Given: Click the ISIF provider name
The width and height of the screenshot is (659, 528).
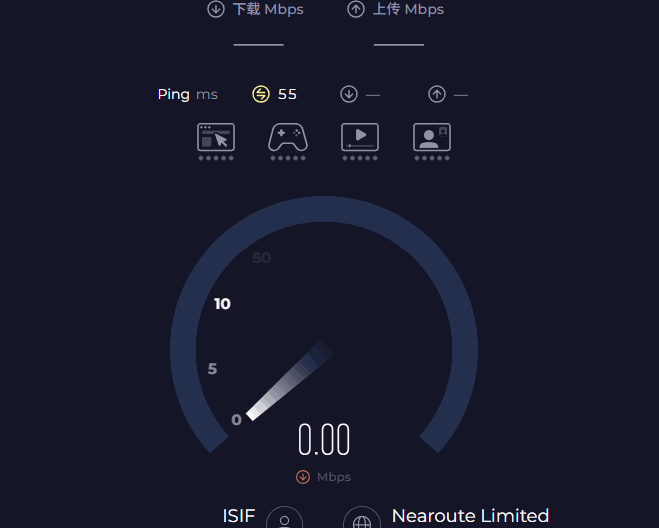Looking at the screenshot, I should pyautogui.click(x=239, y=516).
